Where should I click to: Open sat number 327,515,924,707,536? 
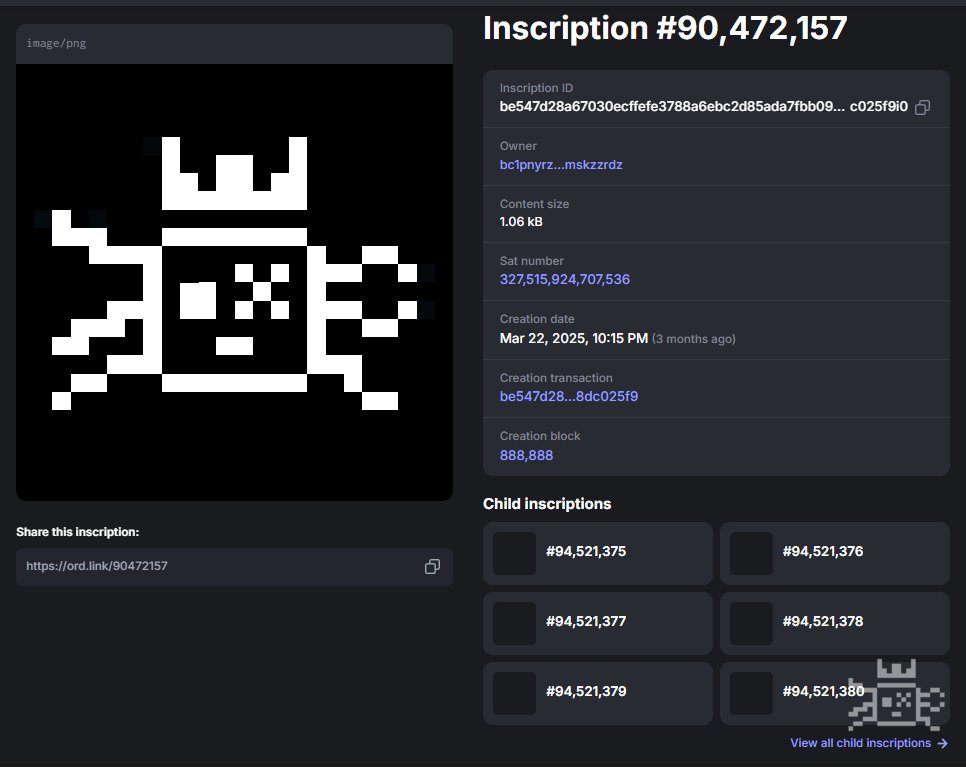564,279
